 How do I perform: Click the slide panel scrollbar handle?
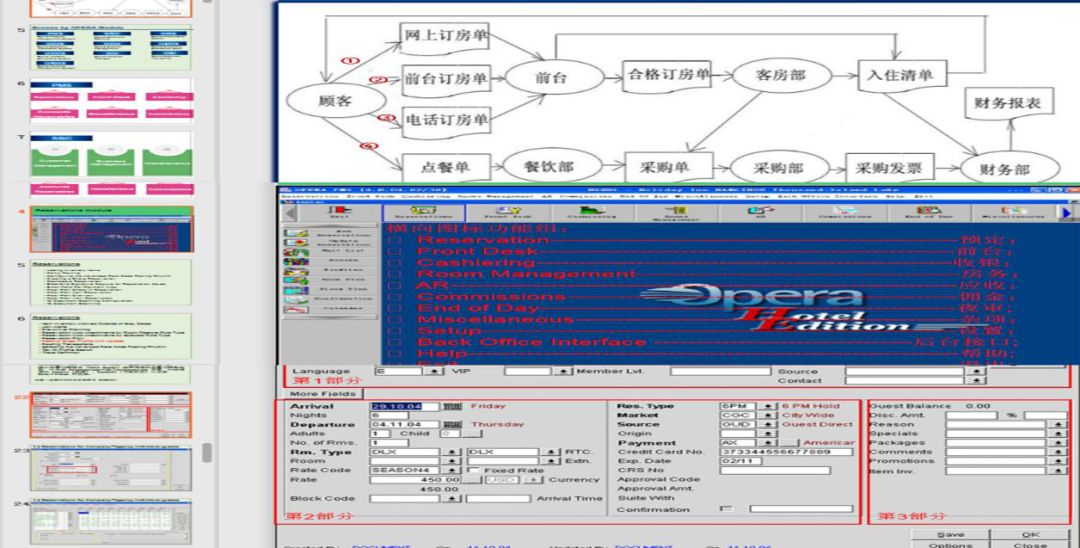coord(207,452)
